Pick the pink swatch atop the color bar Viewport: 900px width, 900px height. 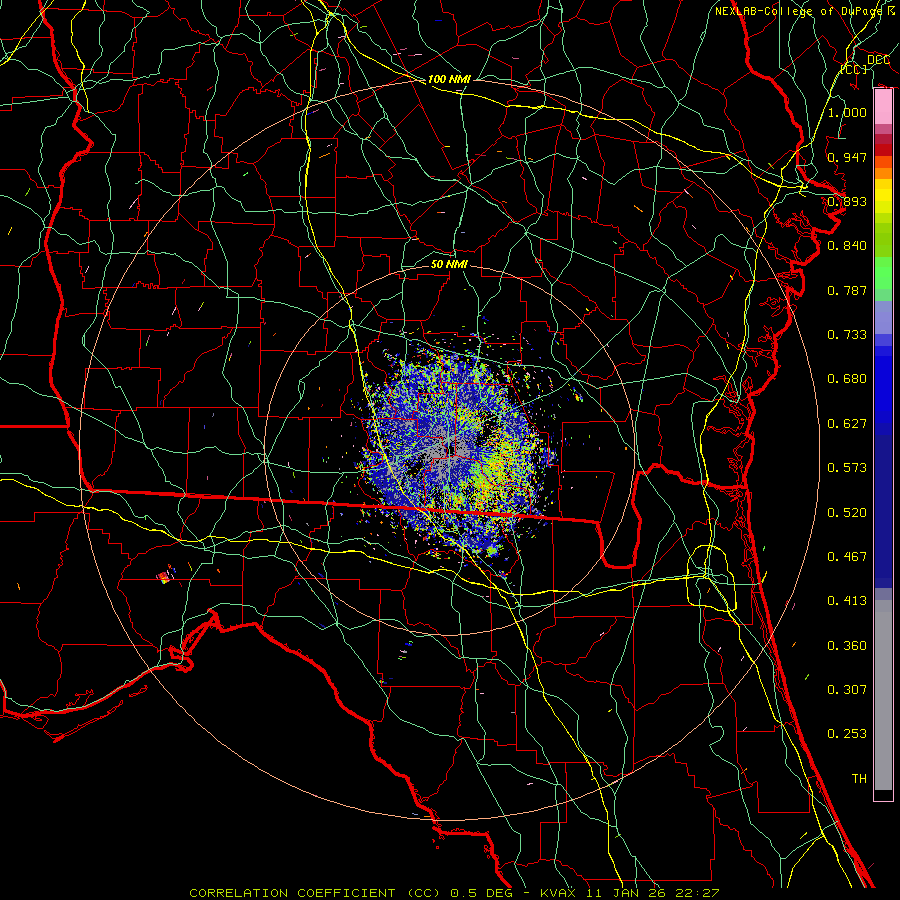click(x=883, y=107)
